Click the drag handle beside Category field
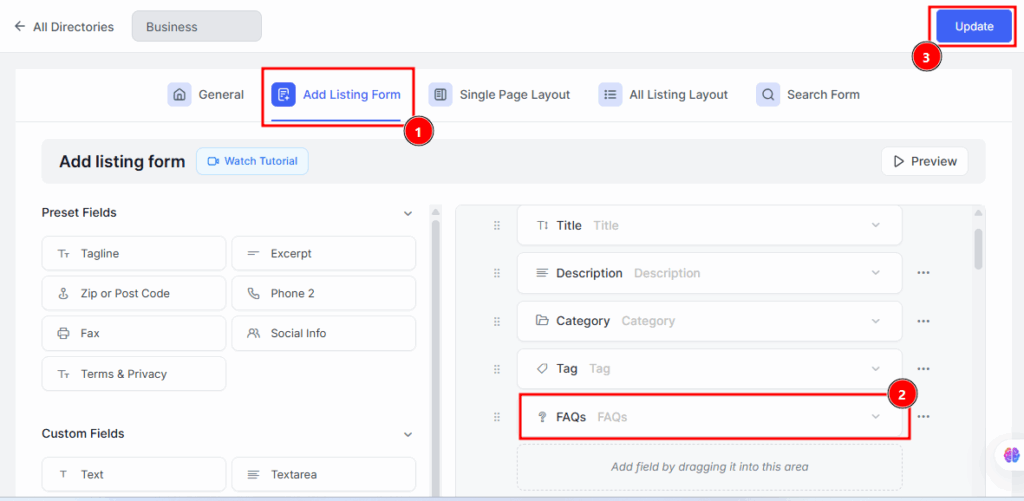This screenshot has width=1024, height=501. pos(497,321)
